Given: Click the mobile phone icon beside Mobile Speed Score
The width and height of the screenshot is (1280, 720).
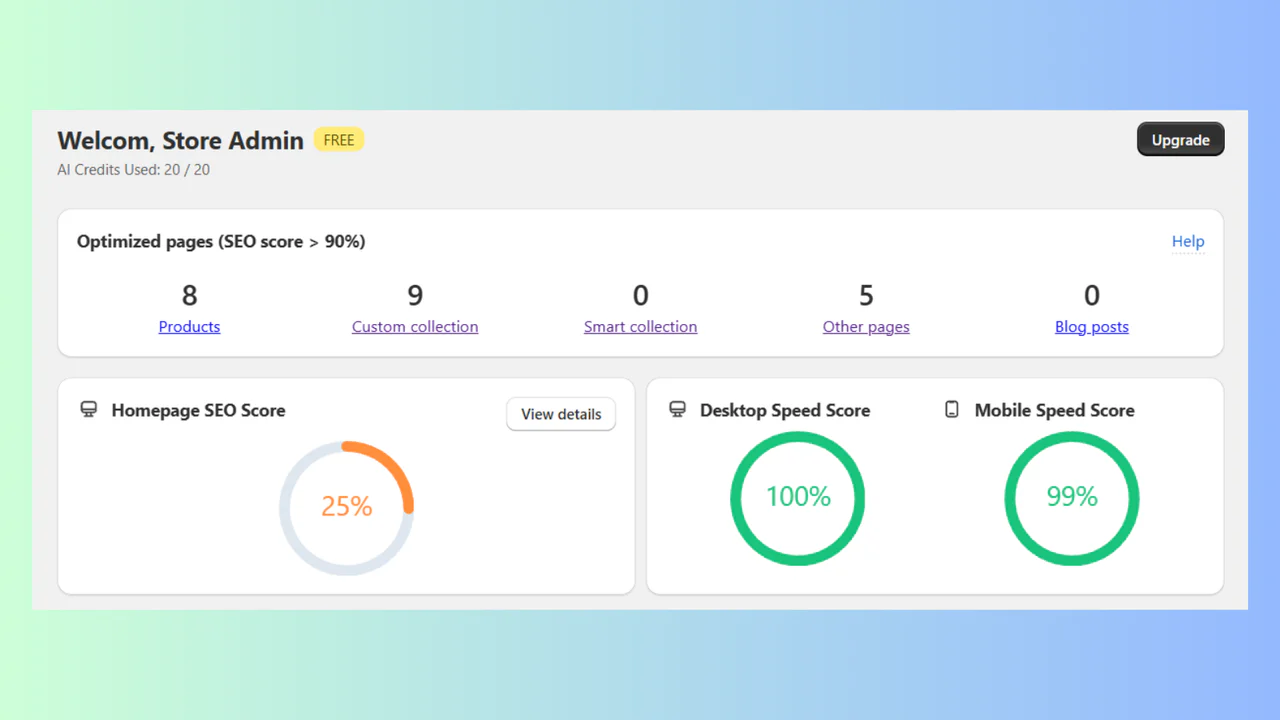Looking at the screenshot, I should coord(952,410).
